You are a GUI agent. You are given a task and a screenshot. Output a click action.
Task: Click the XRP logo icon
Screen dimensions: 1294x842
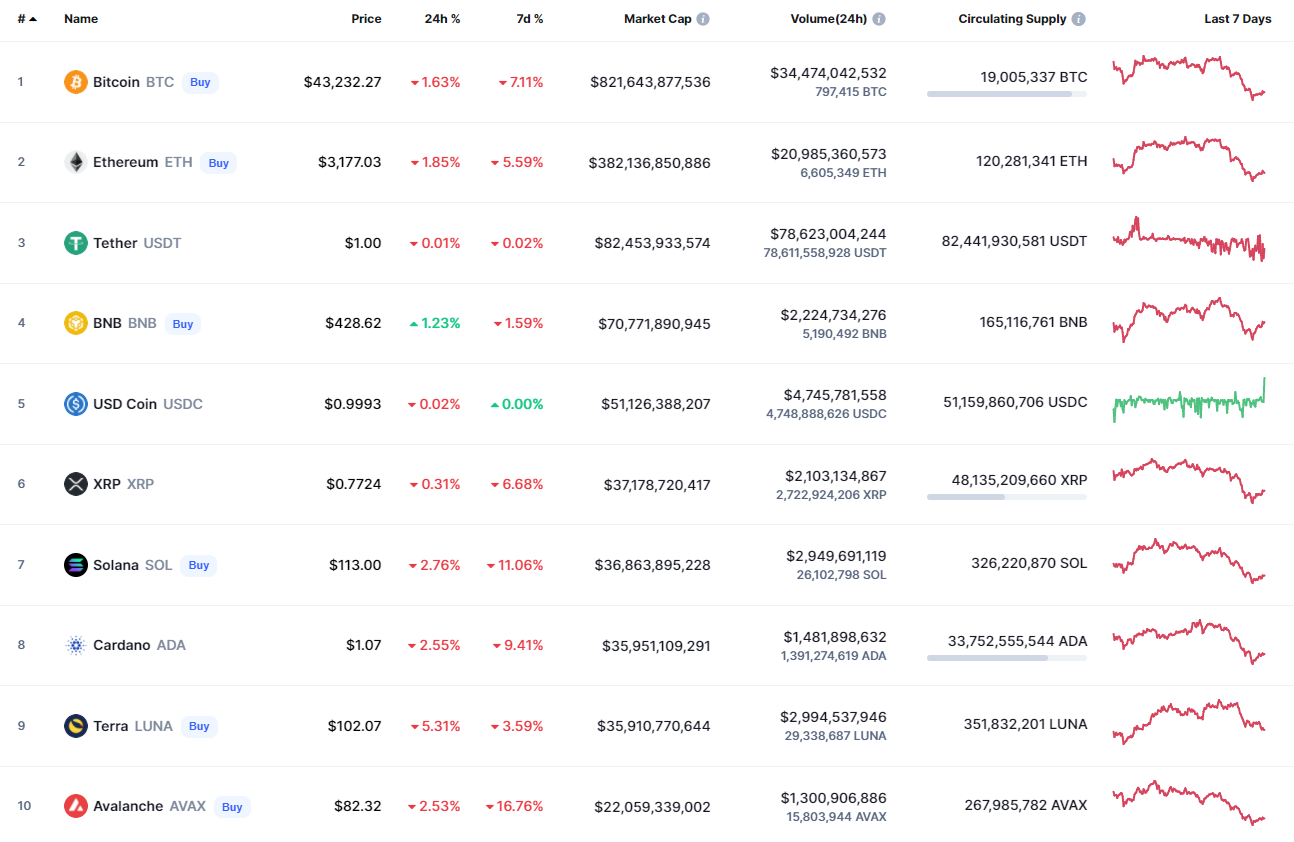pyautogui.click(x=76, y=484)
